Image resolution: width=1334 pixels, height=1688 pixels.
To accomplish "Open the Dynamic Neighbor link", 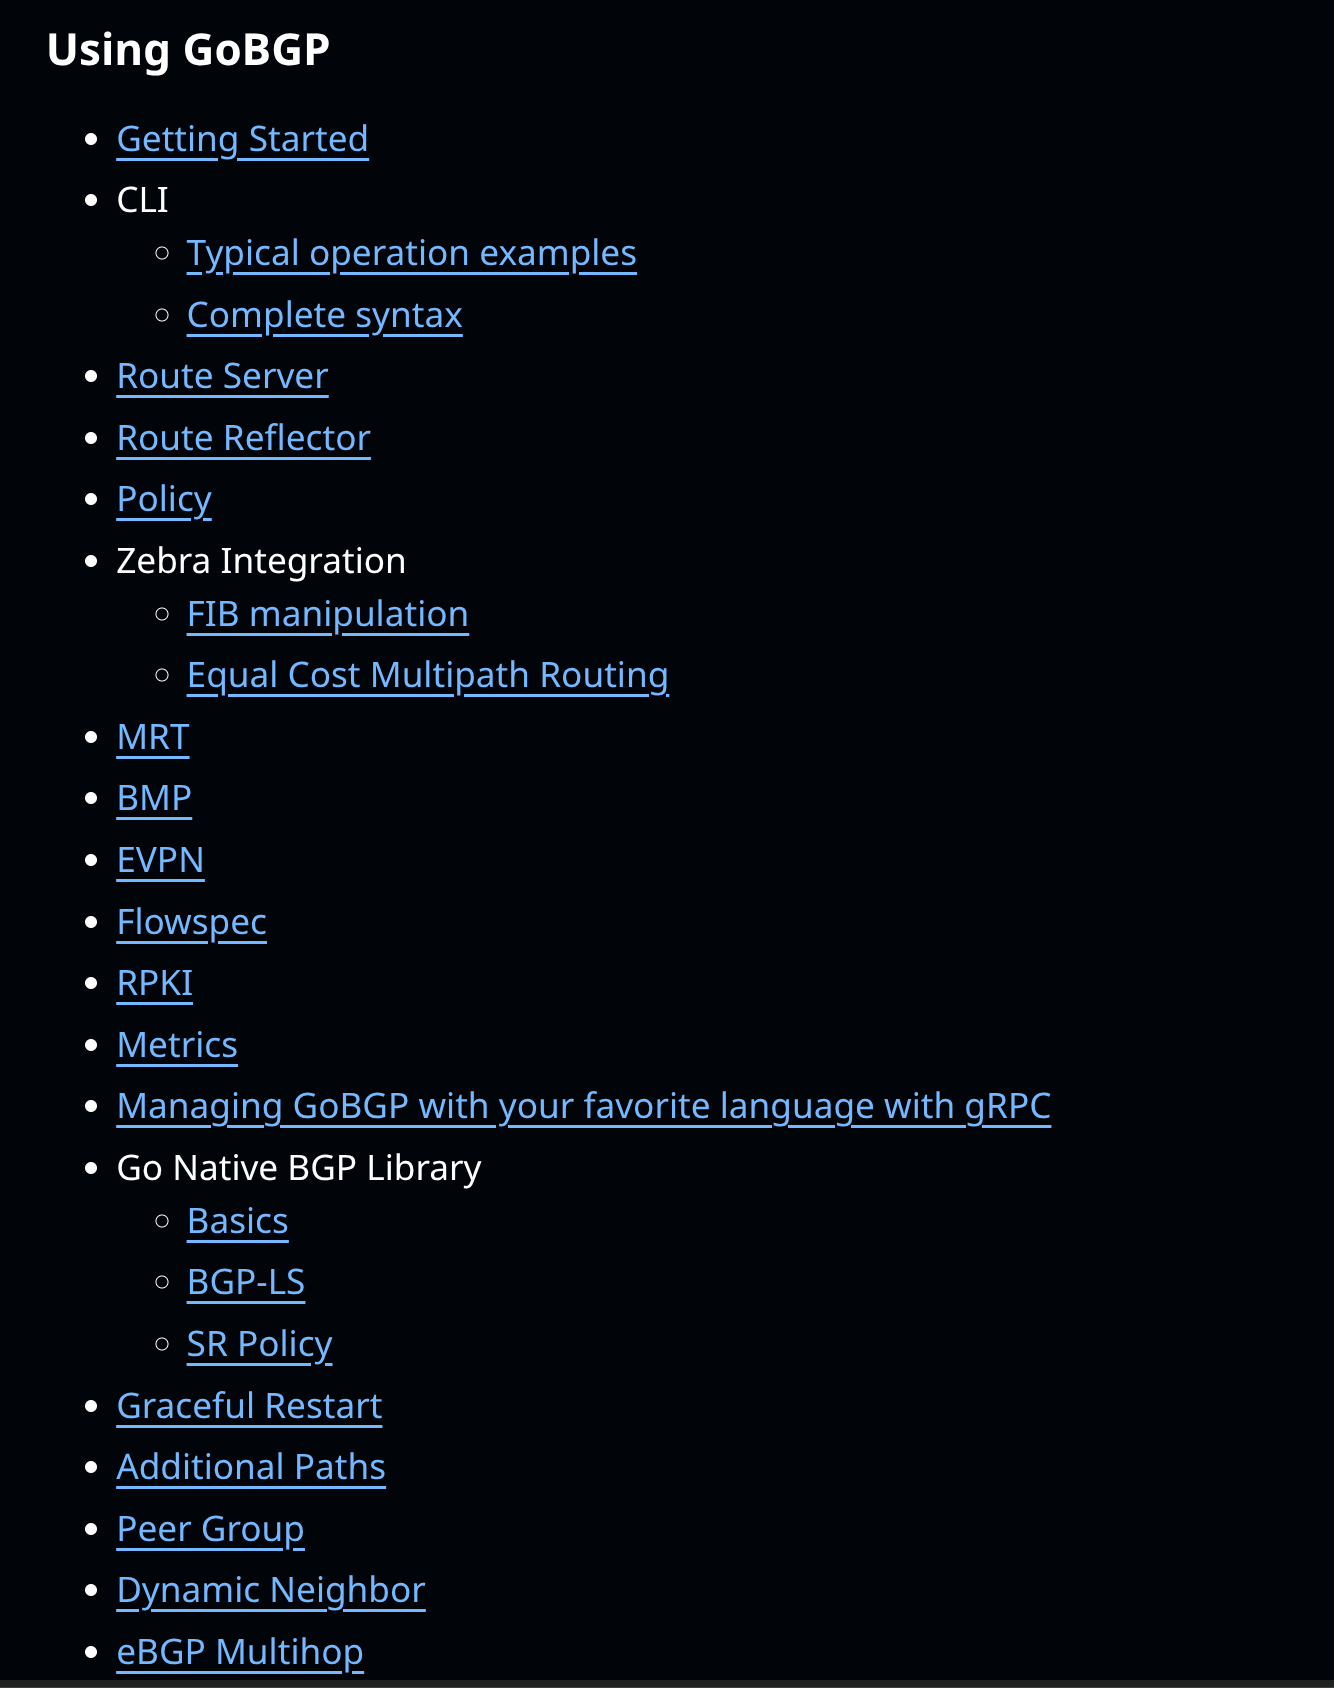I will pos(270,1590).
